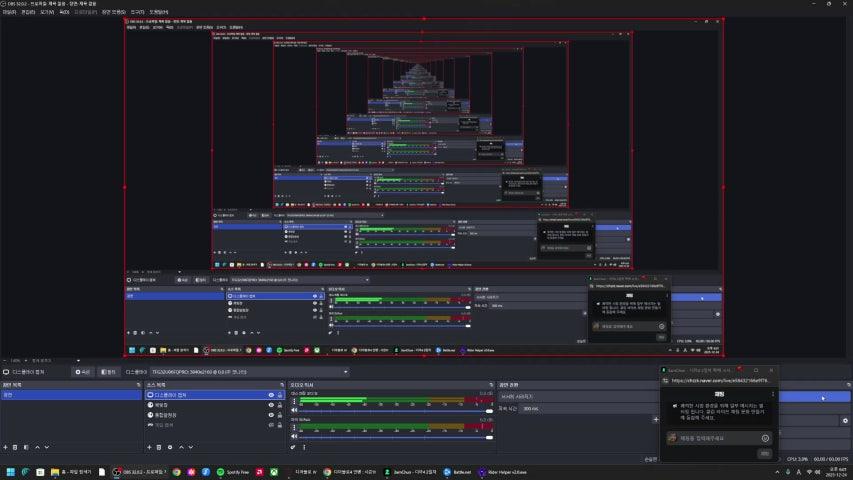
Task: Open the scene transition type dropdown
Action: click(x=578, y=397)
